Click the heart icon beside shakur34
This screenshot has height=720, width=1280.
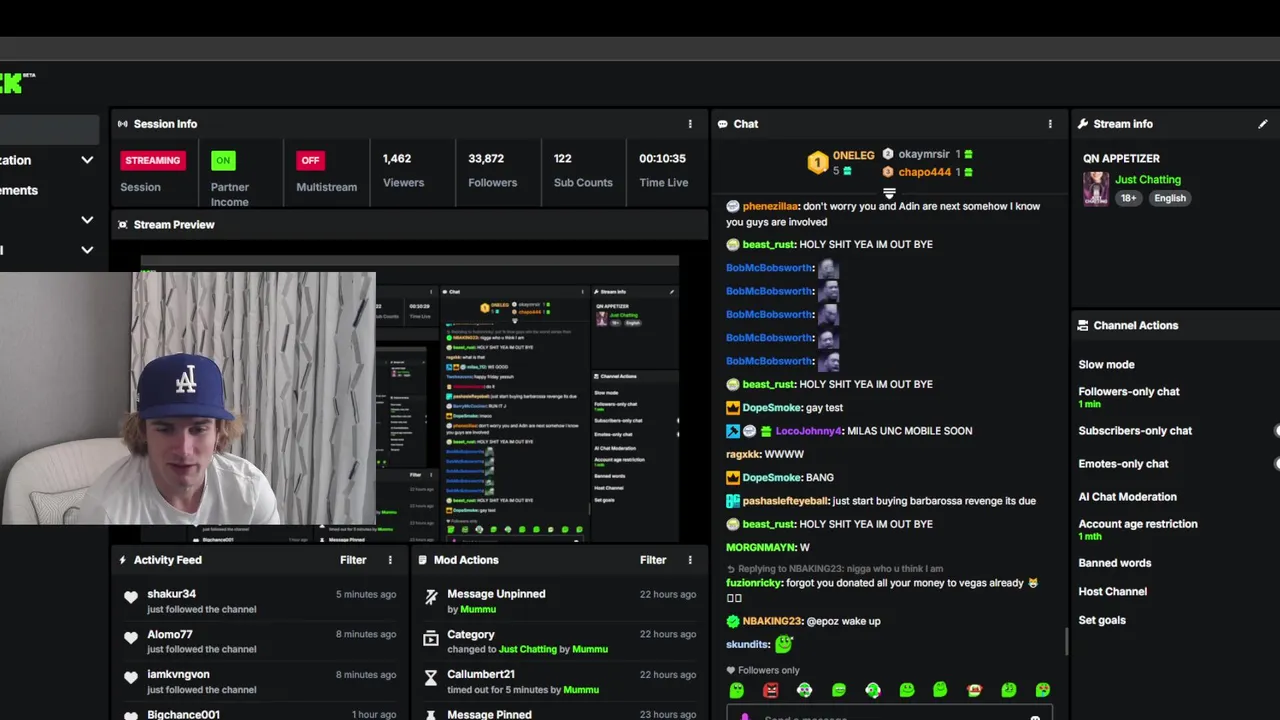tap(131, 597)
